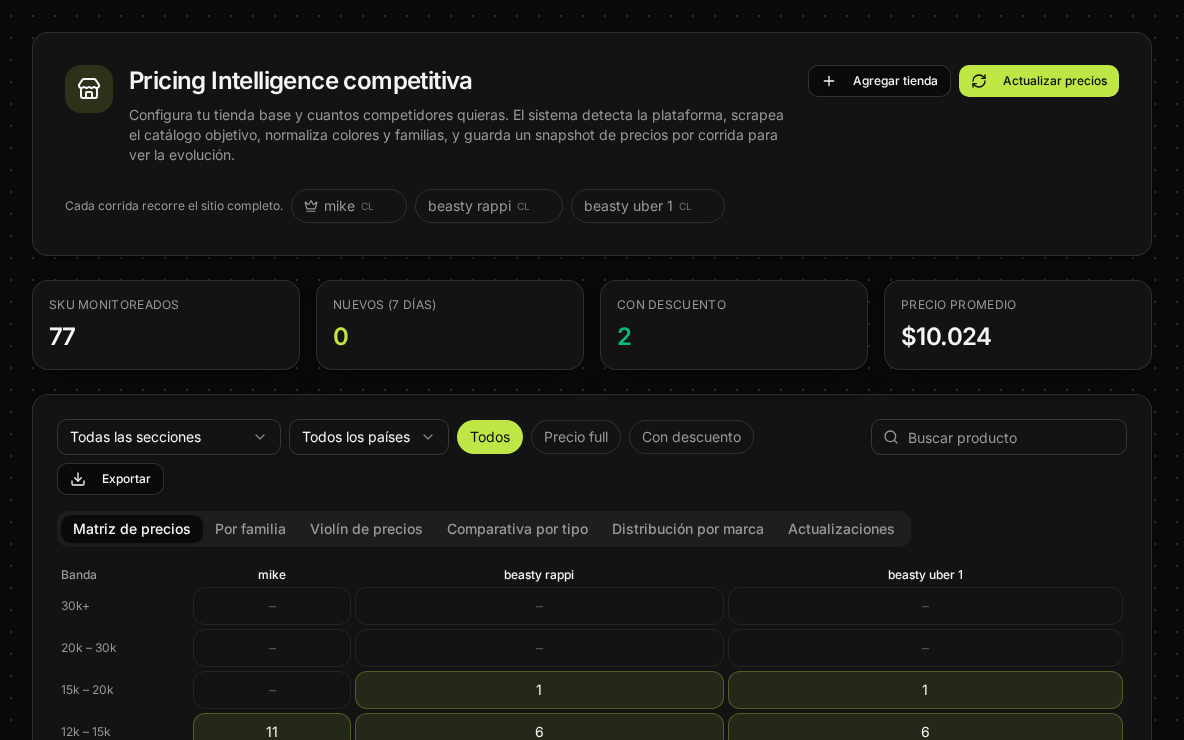Click mike cell showing 11 in 12k – 15k
The width and height of the screenshot is (1184, 740).
(x=272, y=727)
